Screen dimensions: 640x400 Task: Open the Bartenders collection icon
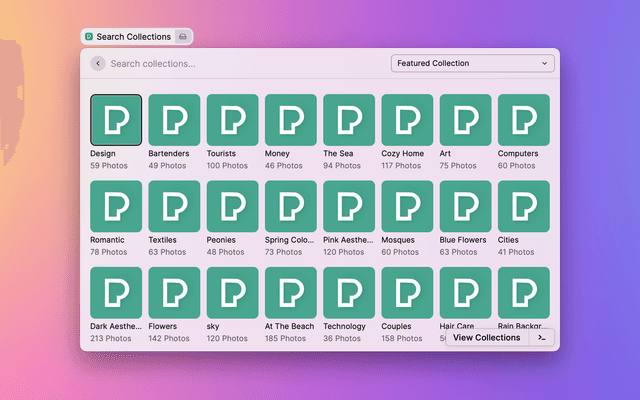[x=174, y=120]
